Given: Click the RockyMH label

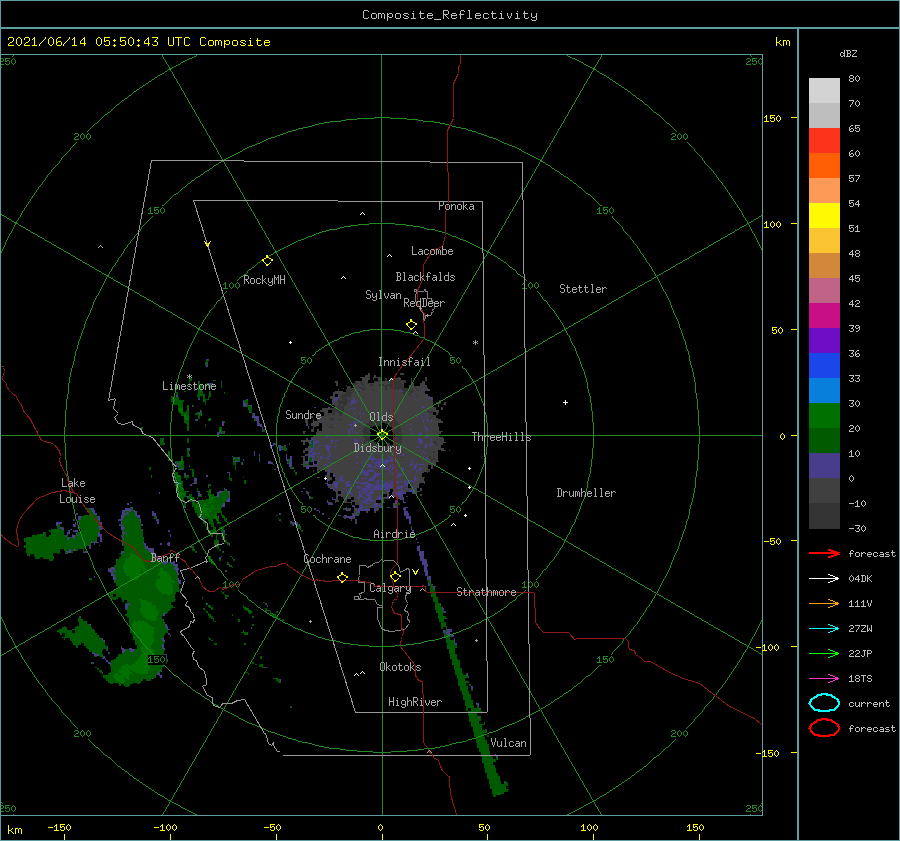Looking at the screenshot, I should tap(264, 280).
